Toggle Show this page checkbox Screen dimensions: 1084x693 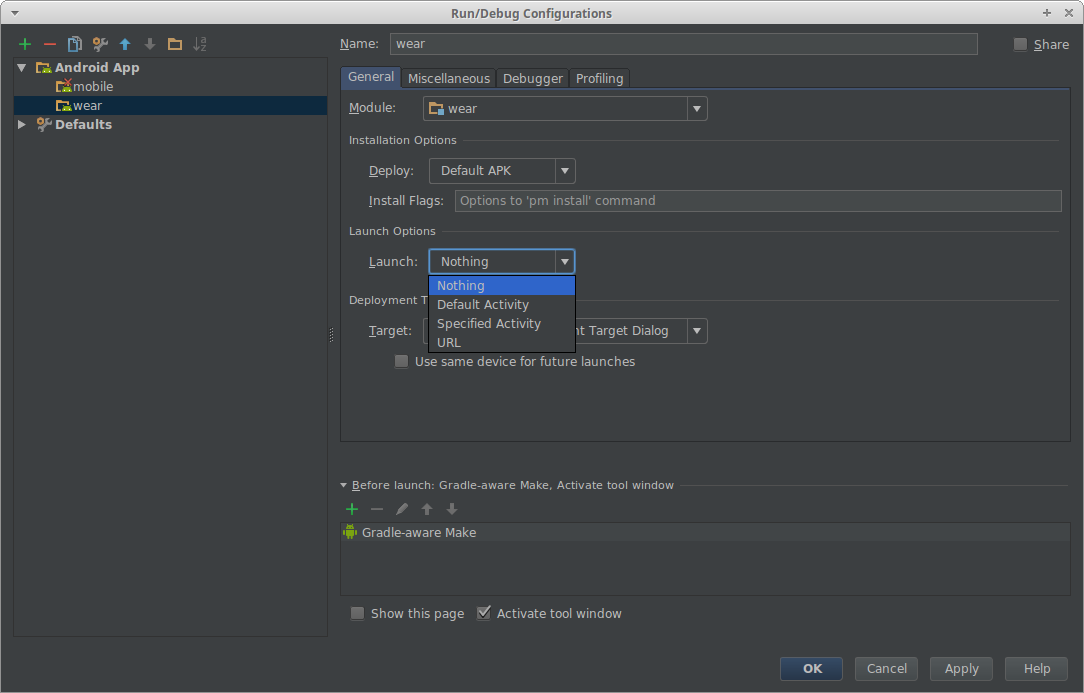(357, 613)
